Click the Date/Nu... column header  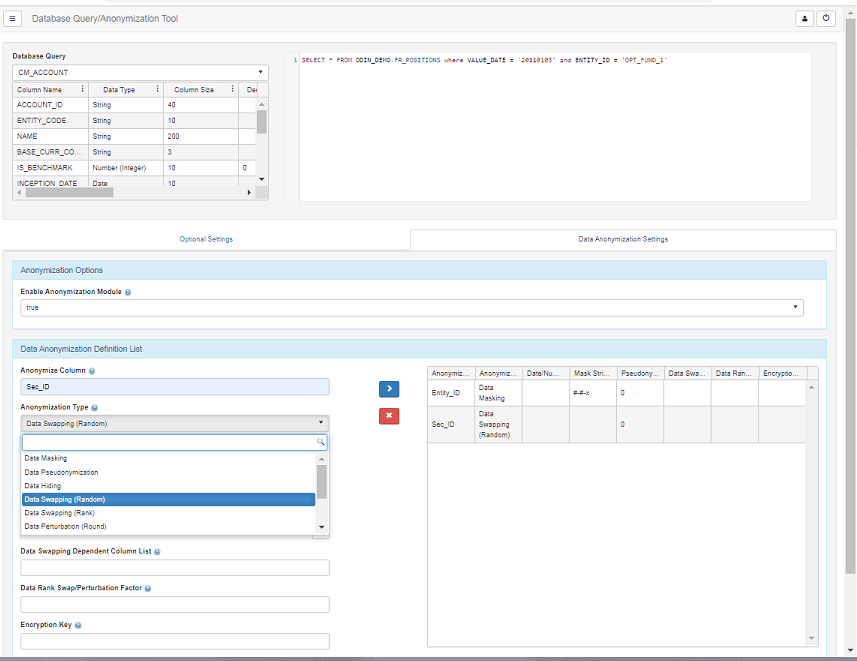coord(545,373)
